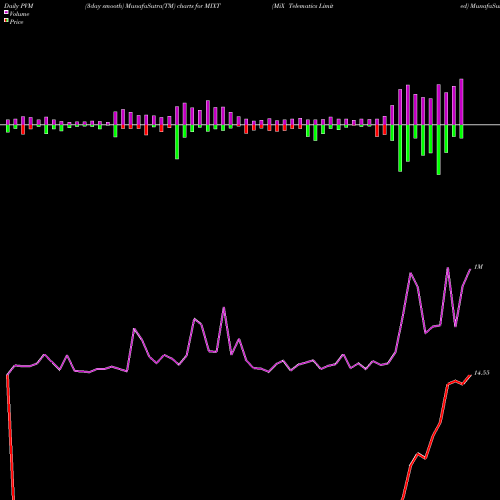The height and width of the screenshot is (500, 500).
Task: Select the 'Price' legend label
Action: pos(16,22)
